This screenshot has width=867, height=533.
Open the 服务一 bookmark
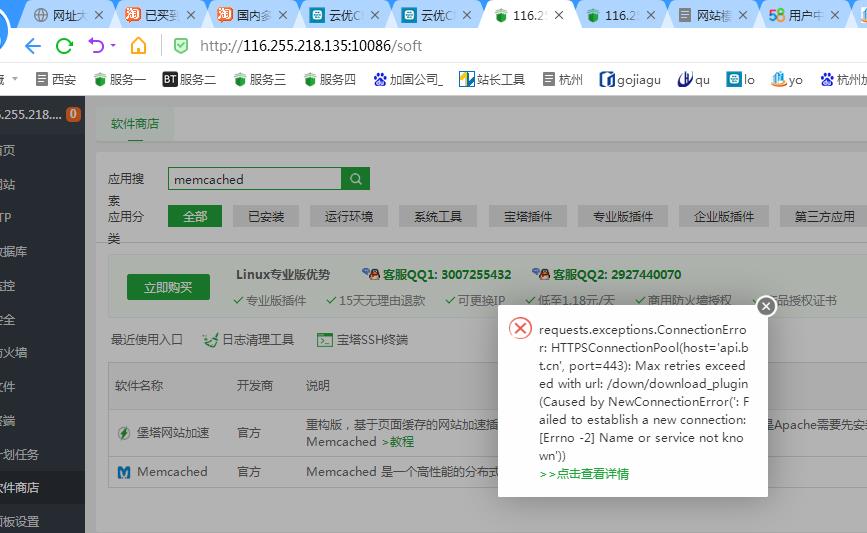(119, 80)
